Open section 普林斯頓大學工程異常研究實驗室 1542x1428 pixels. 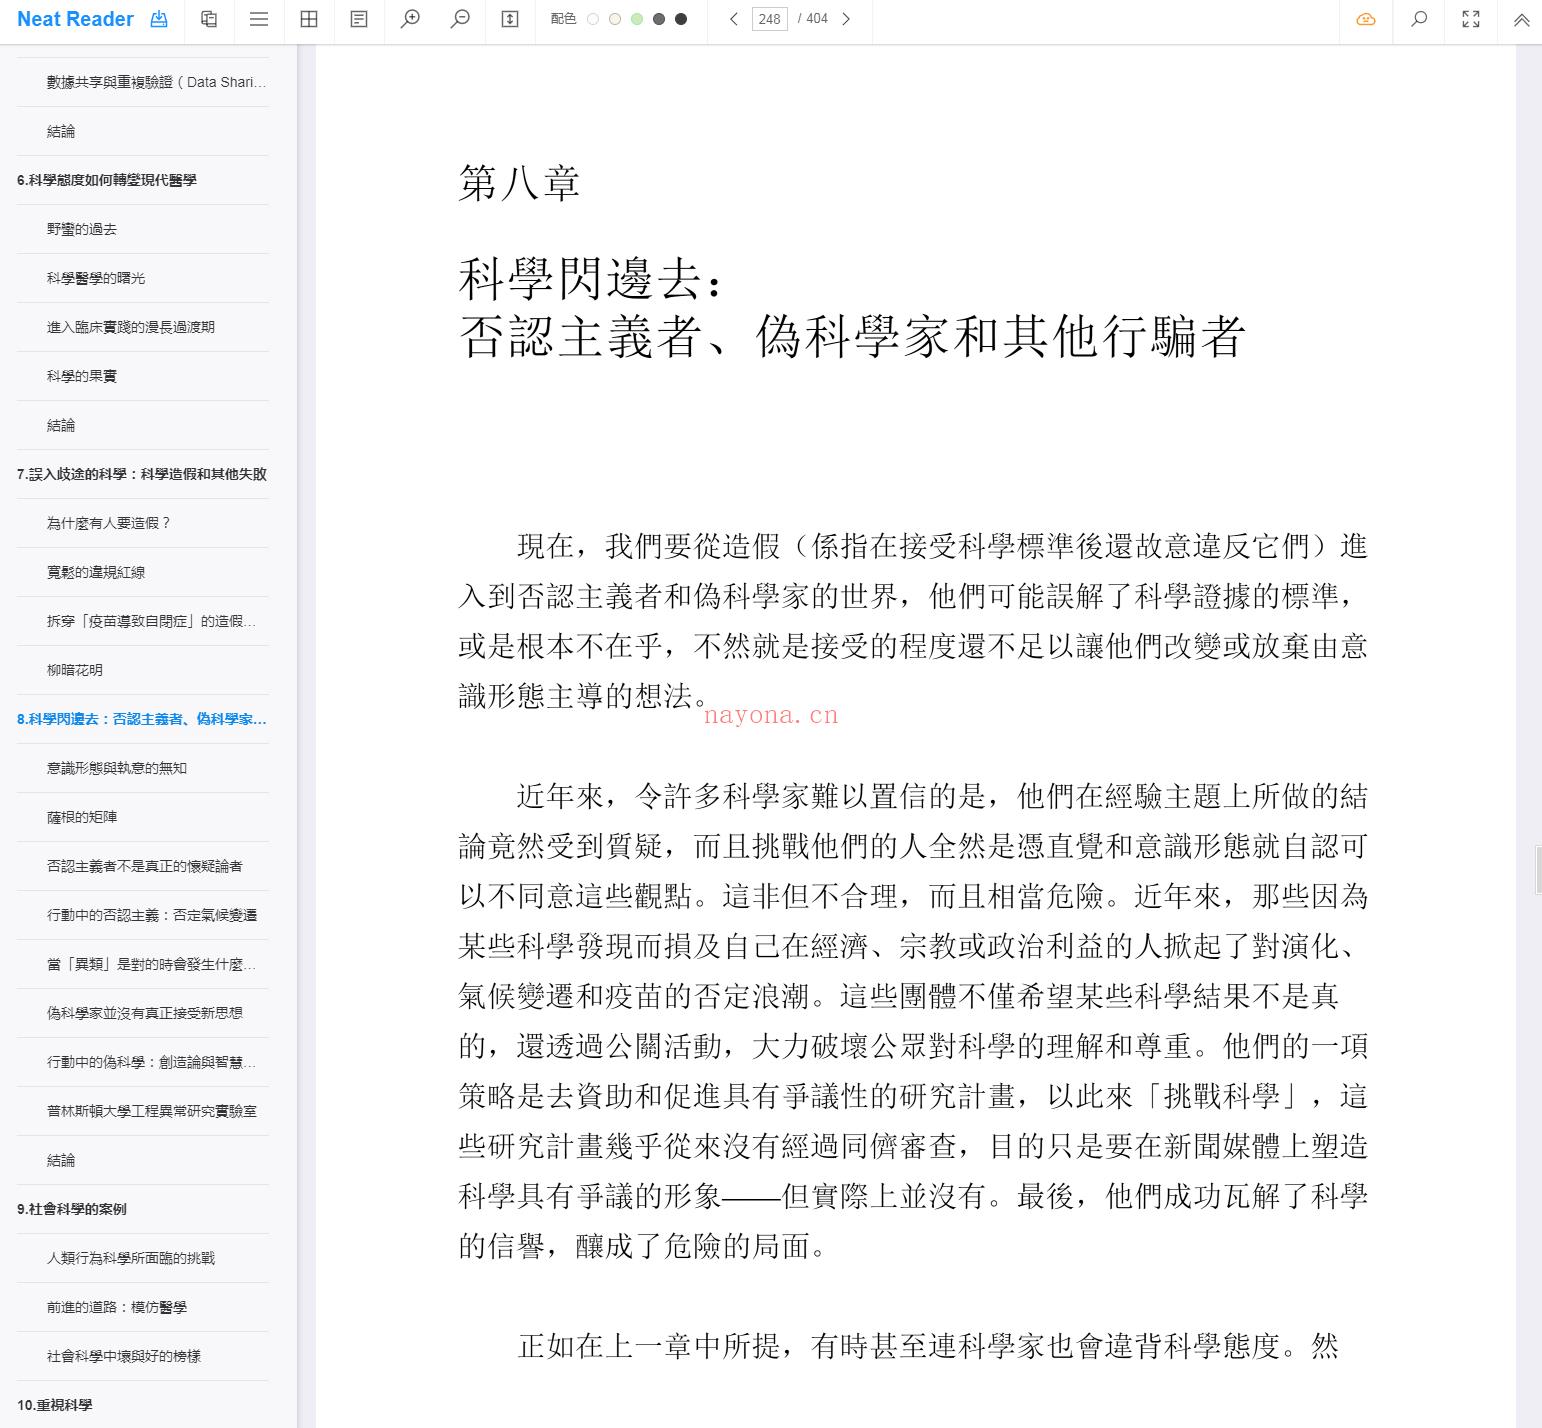(152, 1111)
